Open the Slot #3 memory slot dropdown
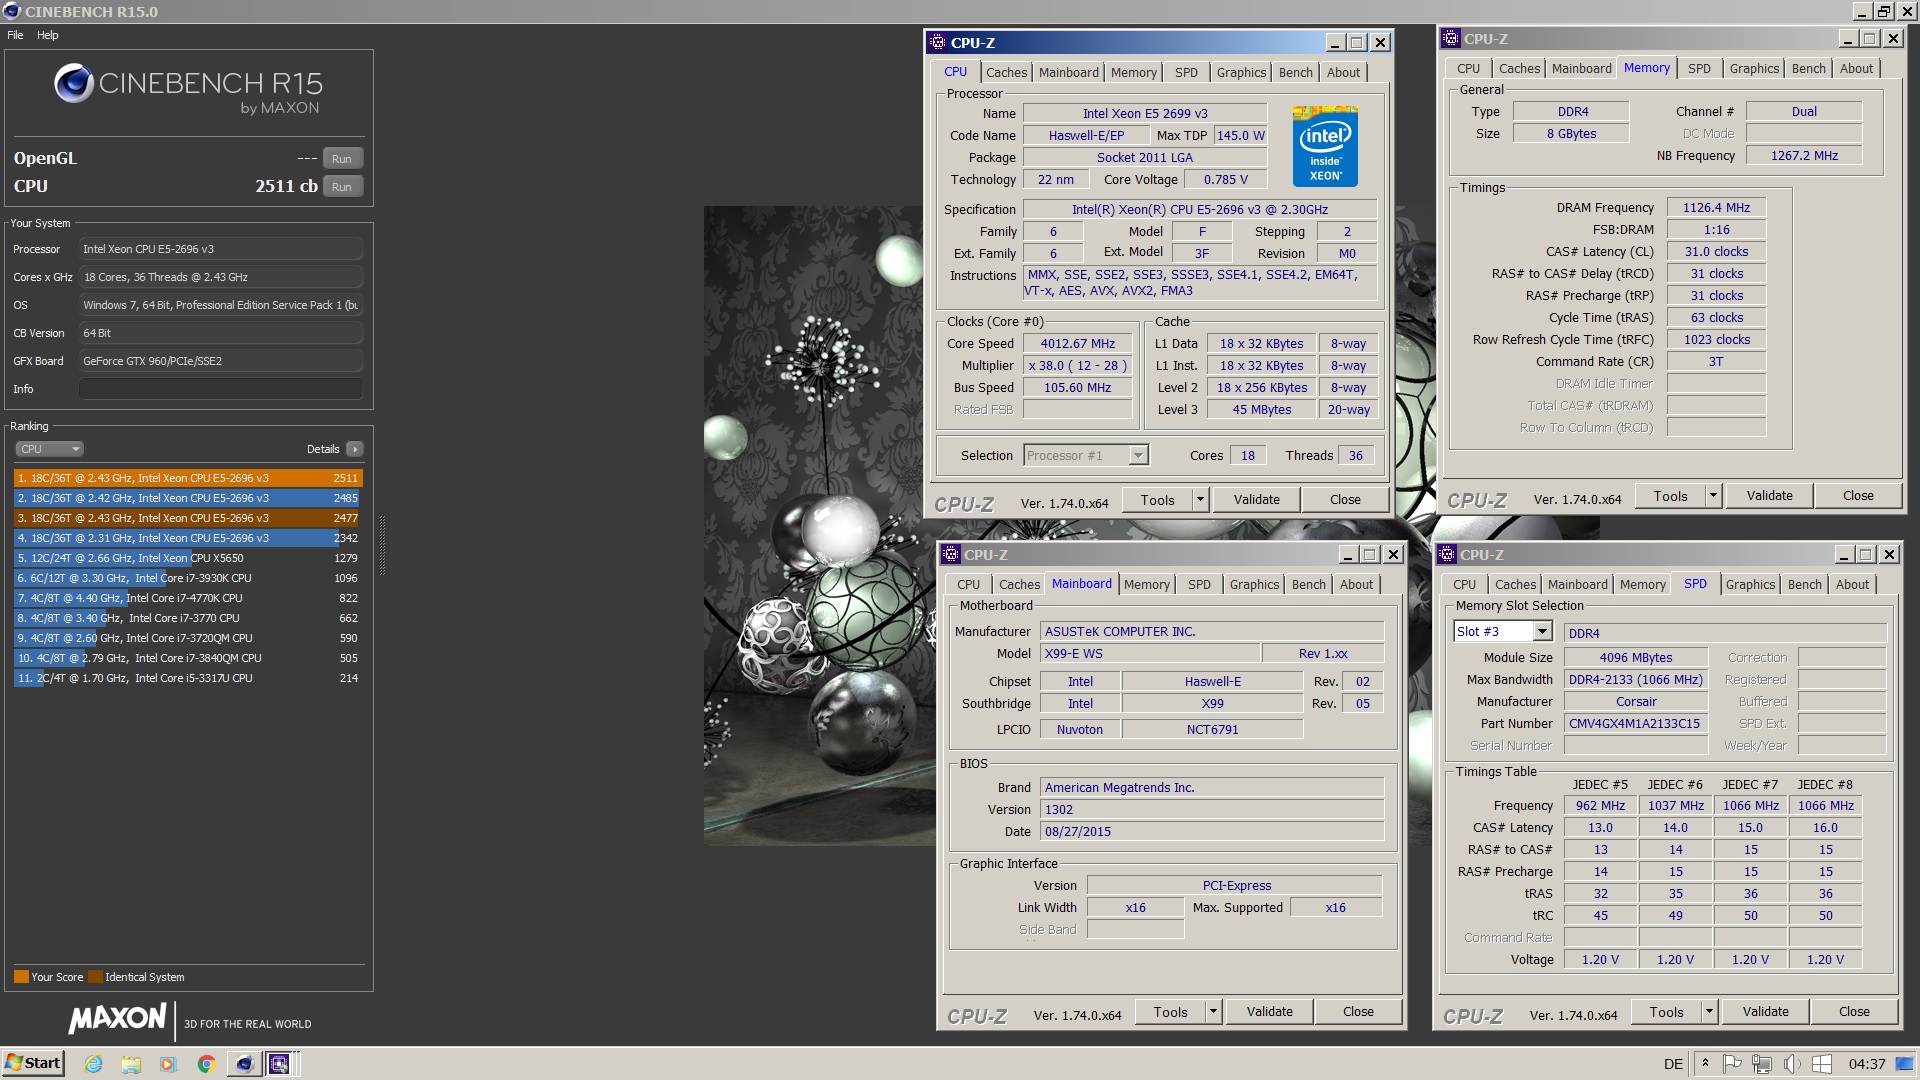The image size is (1920, 1080). coord(1502,632)
